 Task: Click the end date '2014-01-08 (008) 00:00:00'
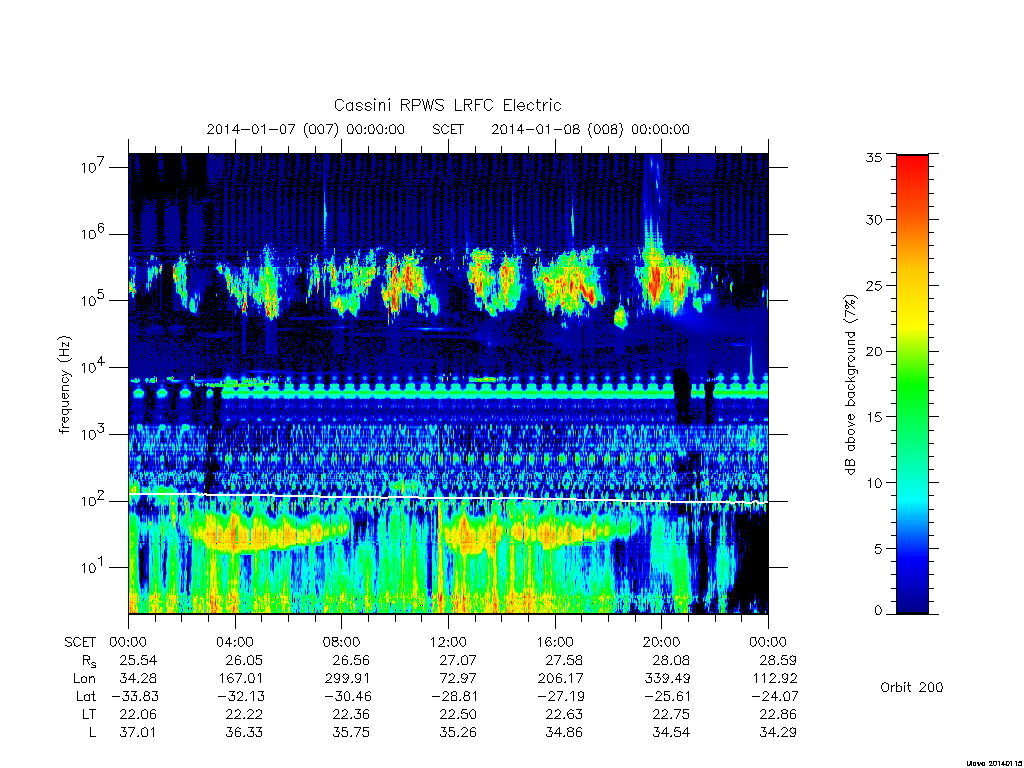tap(590, 129)
